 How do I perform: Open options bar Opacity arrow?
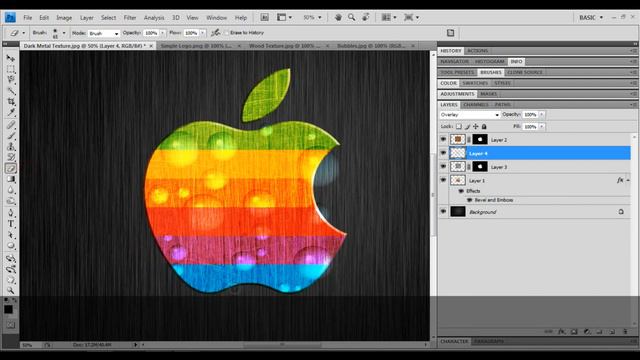point(162,33)
